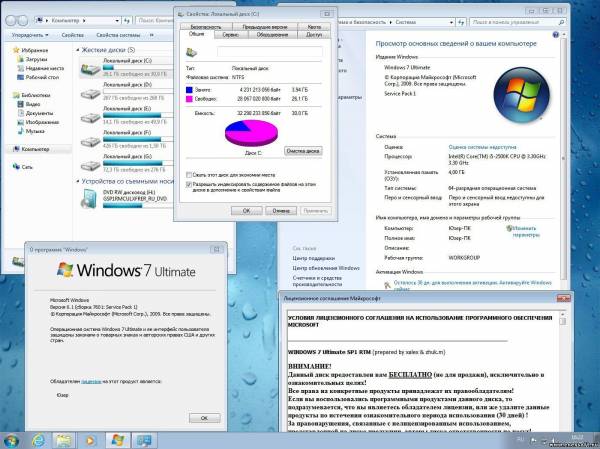Toggle 'Разрешить индексировать содержимое файлов' checkbox

pos(189,184)
